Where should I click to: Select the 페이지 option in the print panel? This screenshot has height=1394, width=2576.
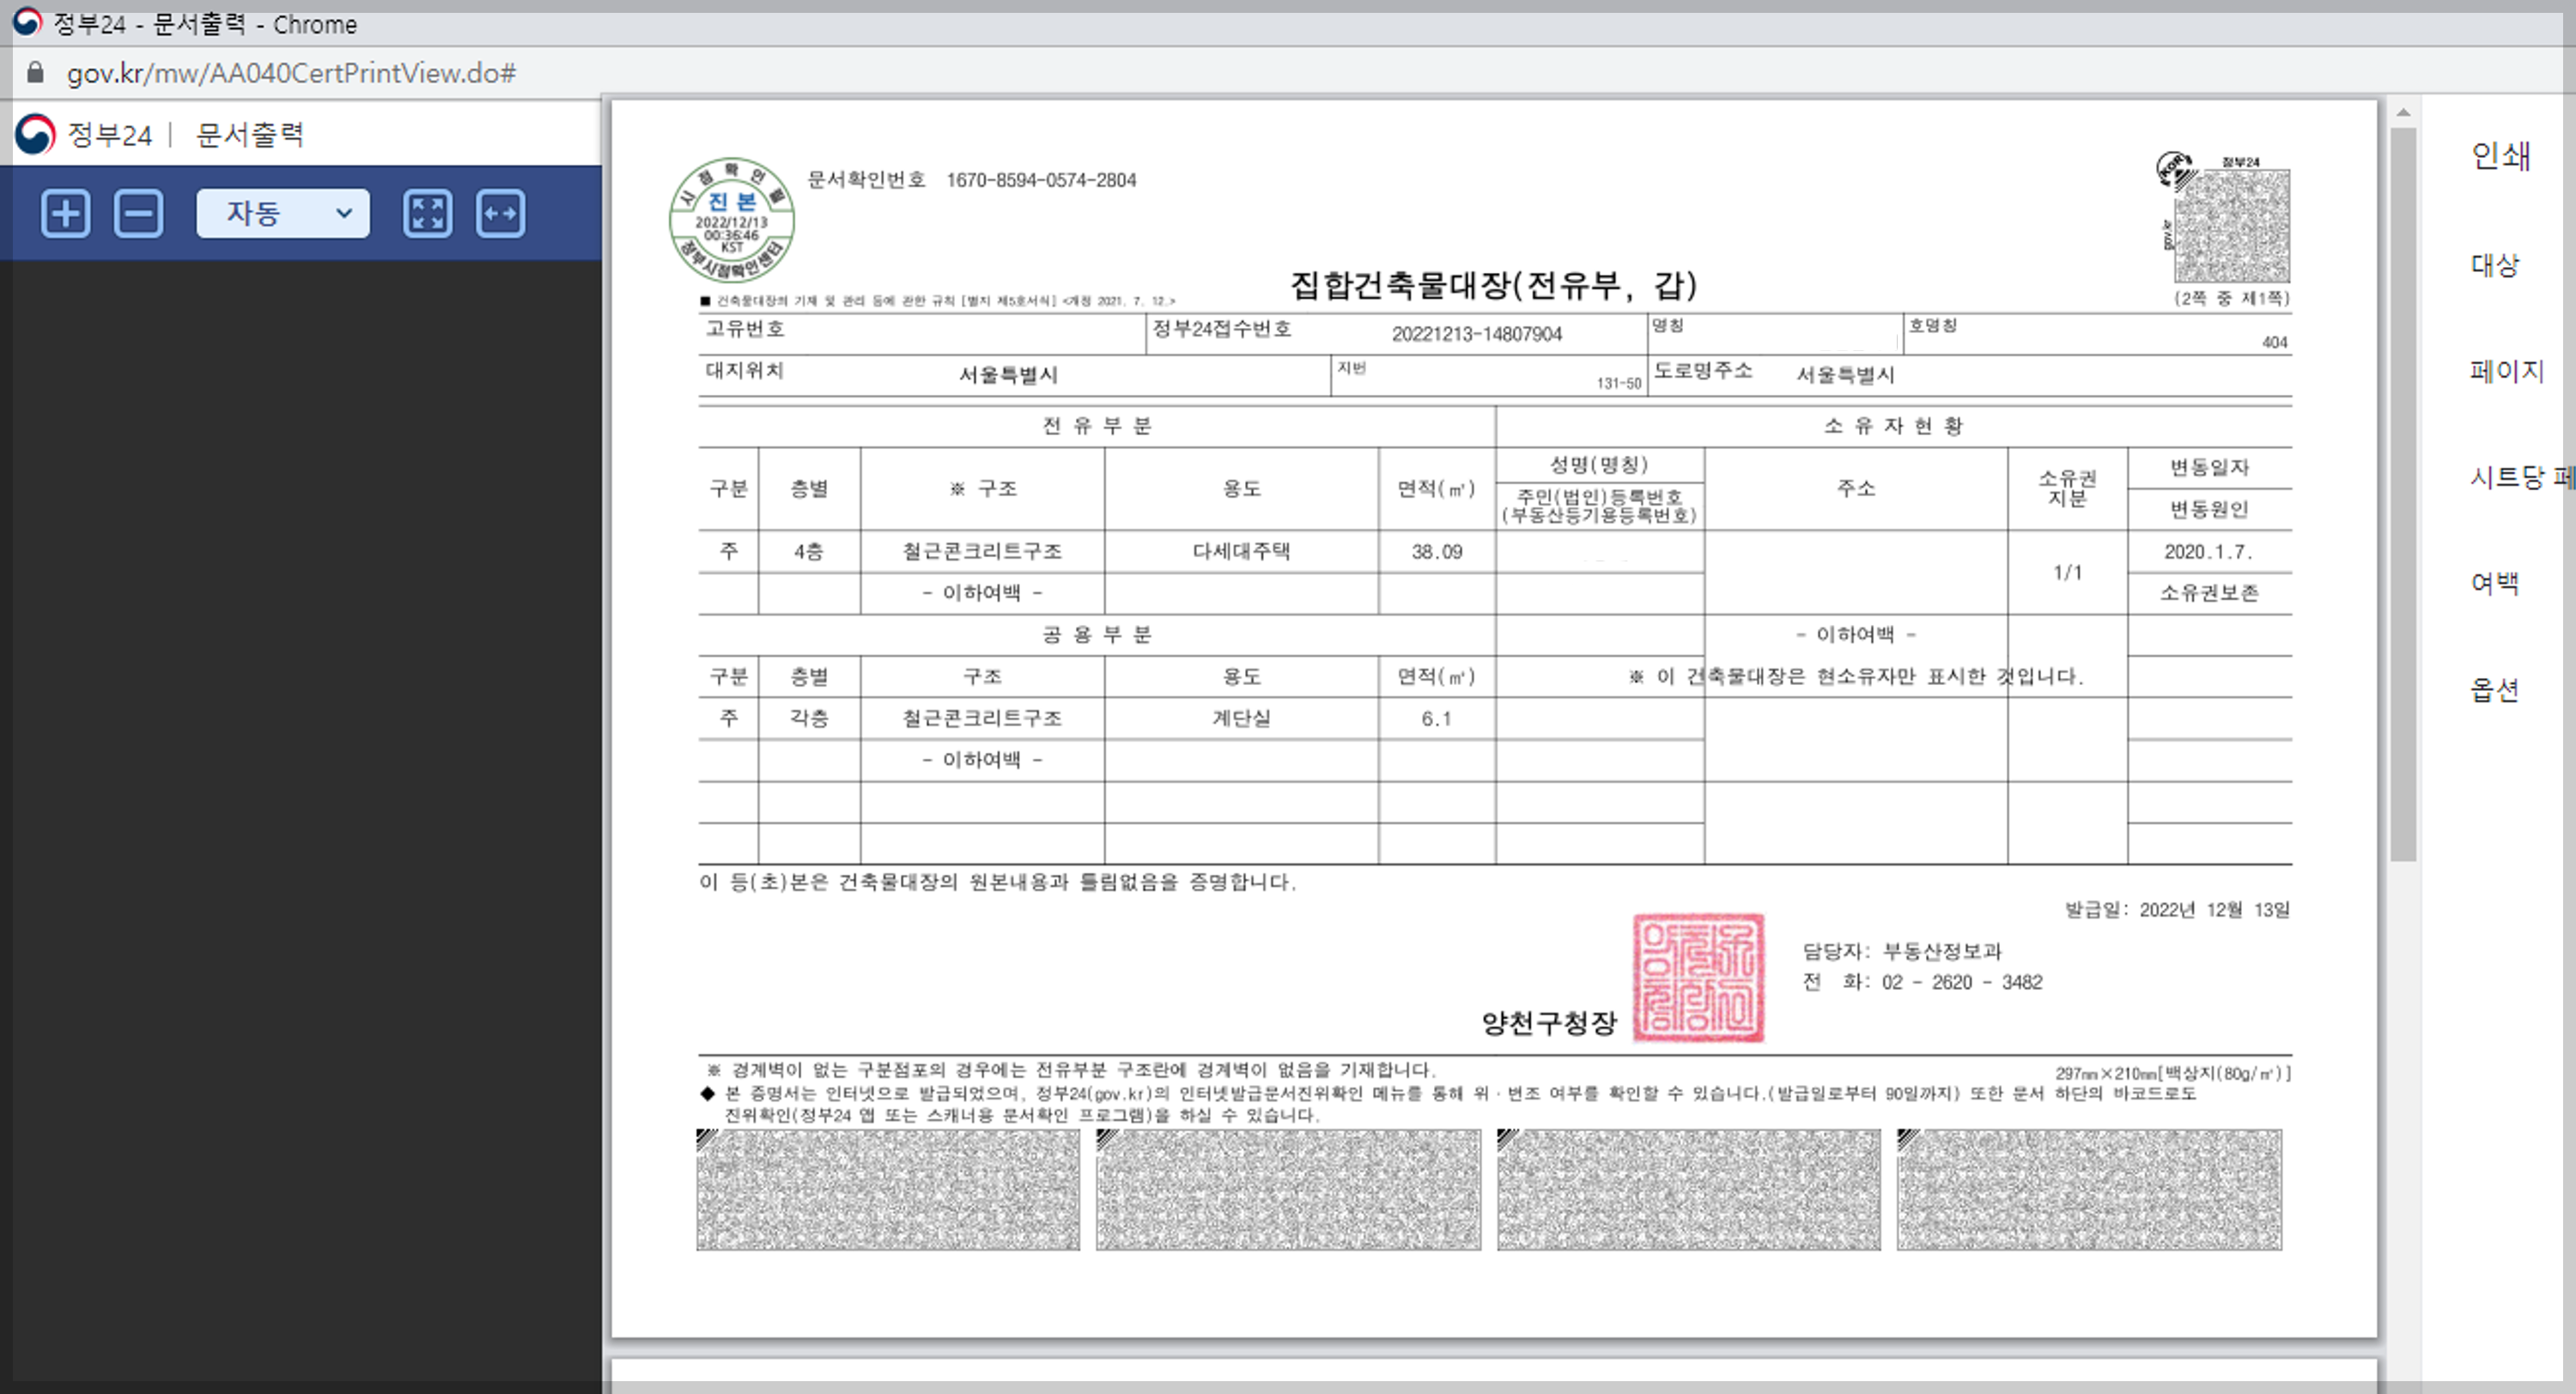(2505, 371)
